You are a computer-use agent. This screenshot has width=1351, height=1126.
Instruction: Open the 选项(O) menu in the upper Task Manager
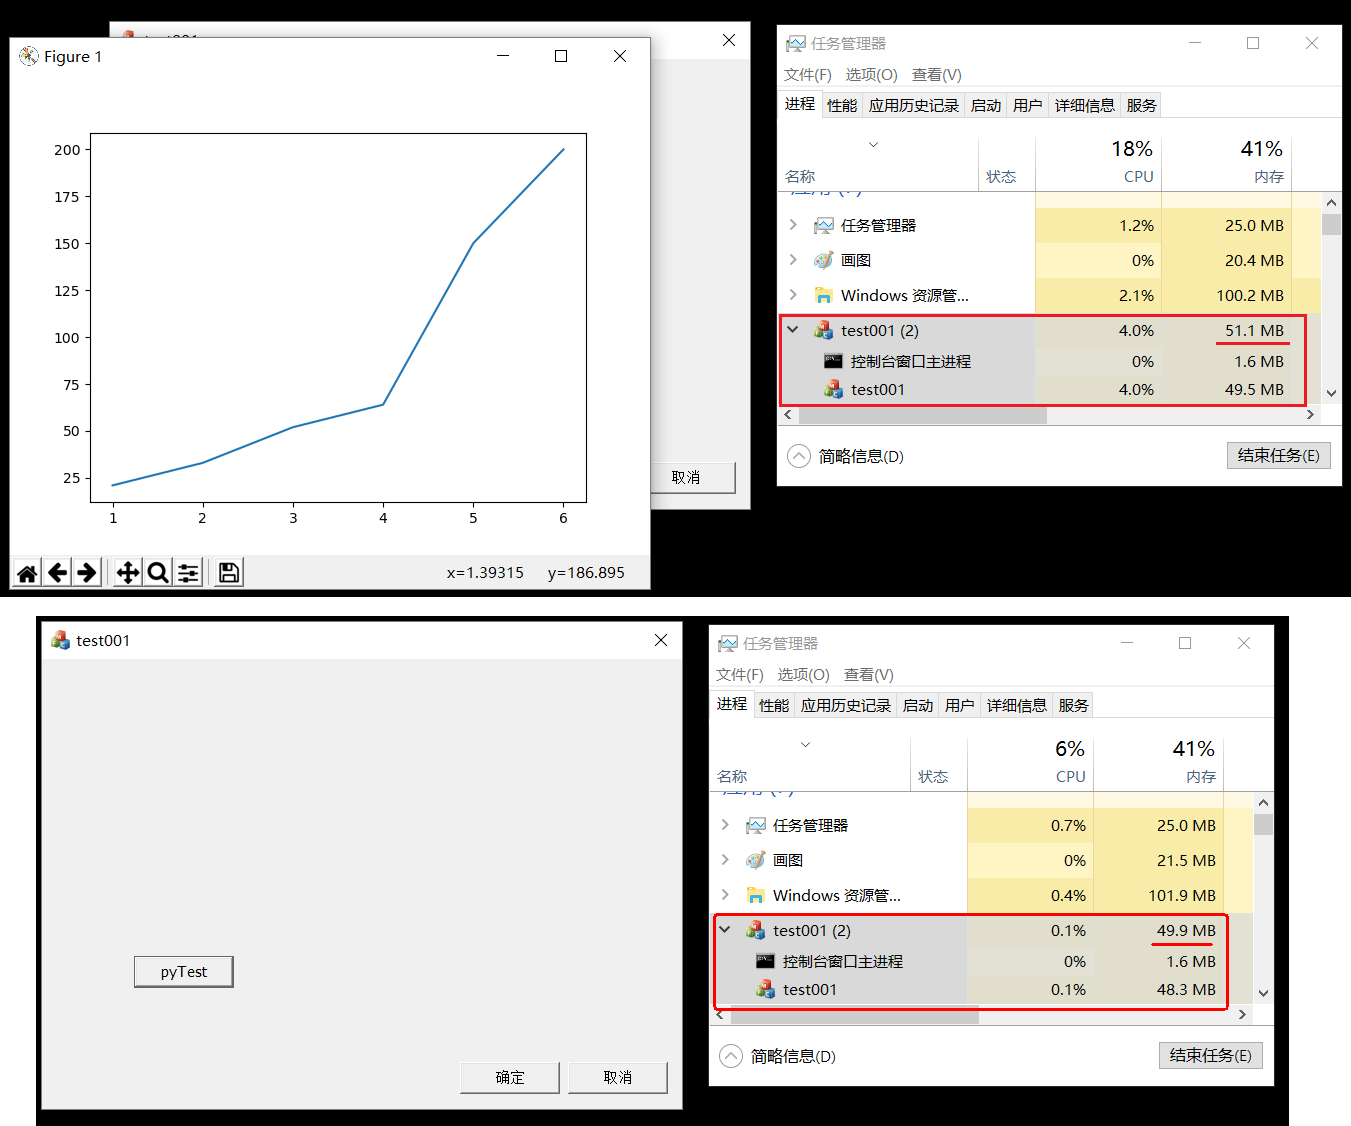872,75
